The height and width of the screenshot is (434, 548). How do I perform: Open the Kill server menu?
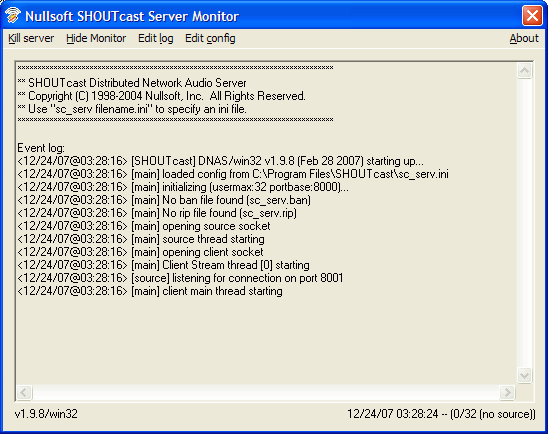pos(31,38)
